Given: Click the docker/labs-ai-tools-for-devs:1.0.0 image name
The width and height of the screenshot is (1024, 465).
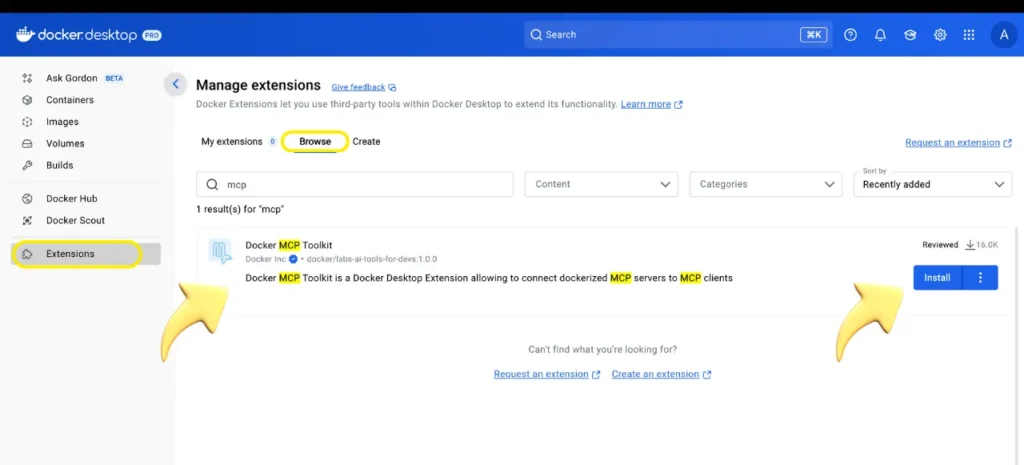Looking at the screenshot, I should click(x=372, y=259).
